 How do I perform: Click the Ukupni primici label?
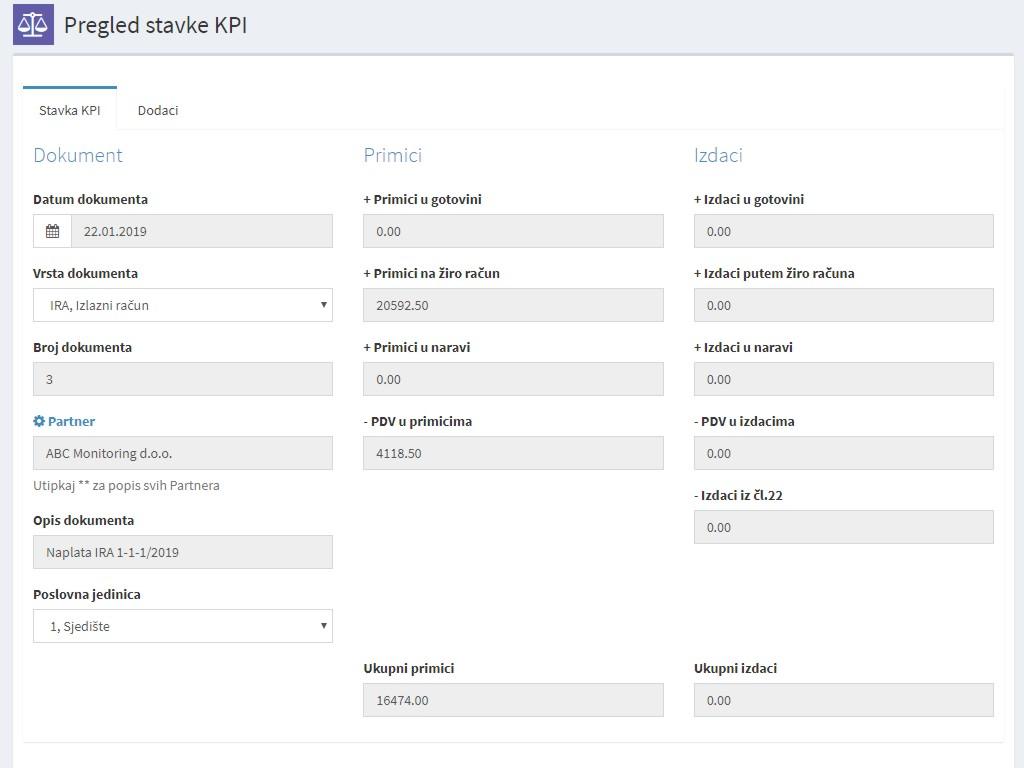[409, 669]
